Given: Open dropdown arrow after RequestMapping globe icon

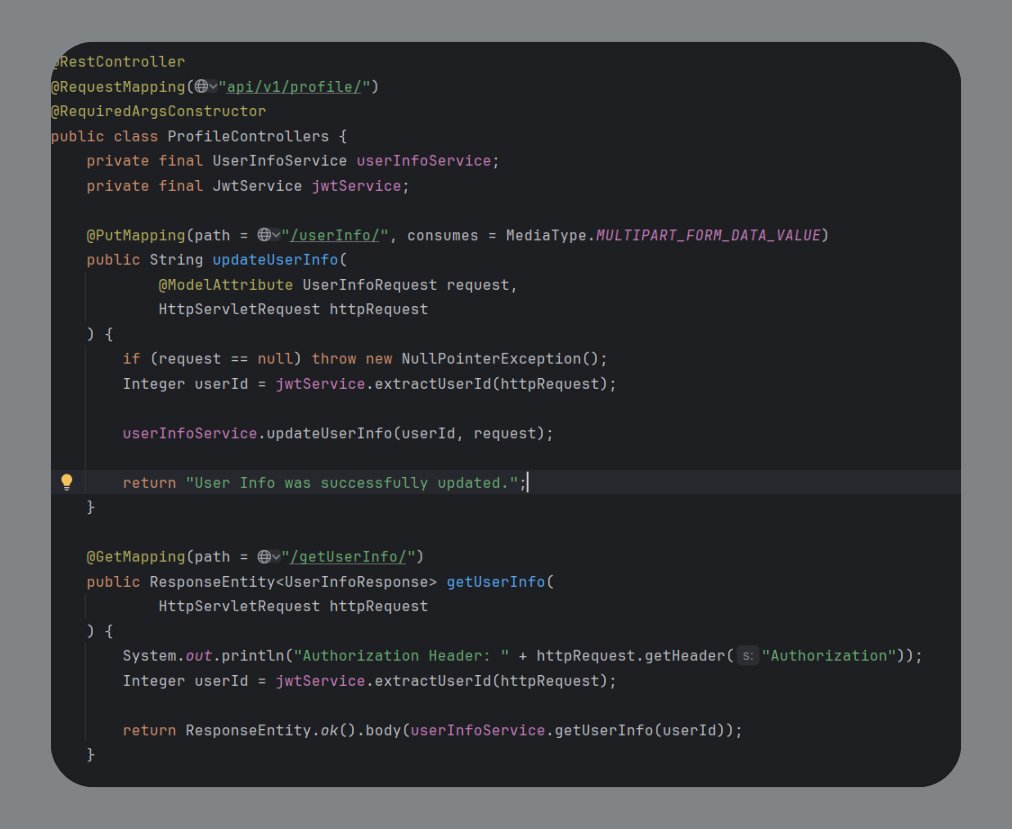Looking at the screenshot, I should tap(213, 87).
